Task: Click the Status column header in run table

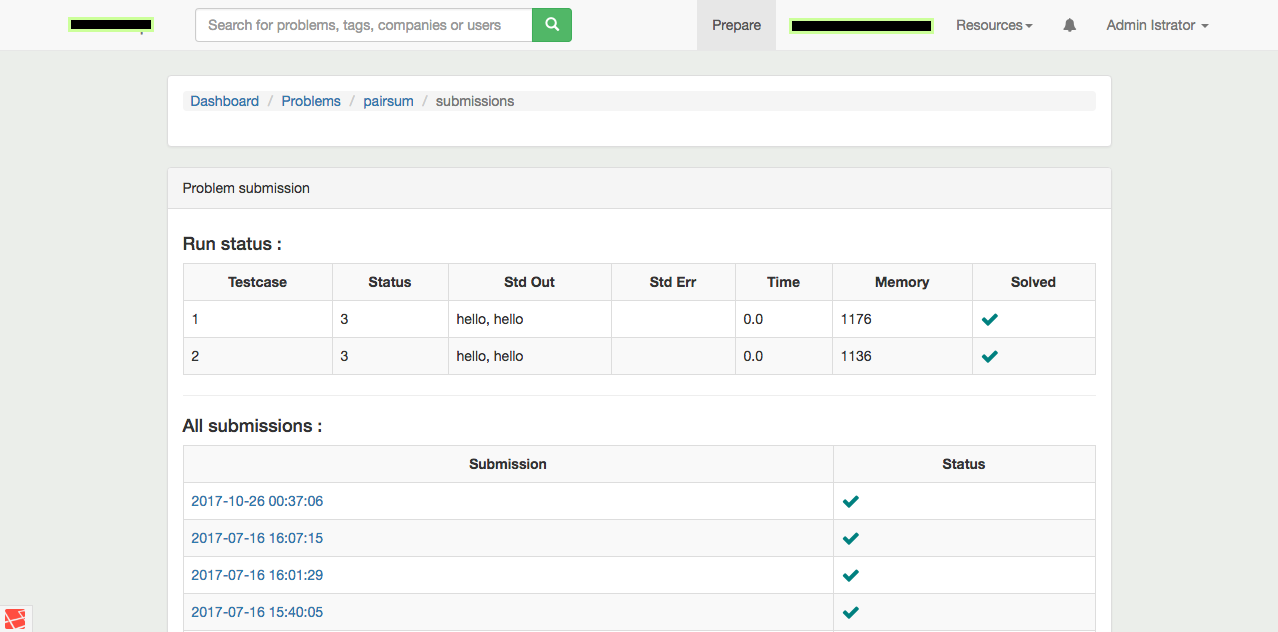Action: click(x=390, y=282)
